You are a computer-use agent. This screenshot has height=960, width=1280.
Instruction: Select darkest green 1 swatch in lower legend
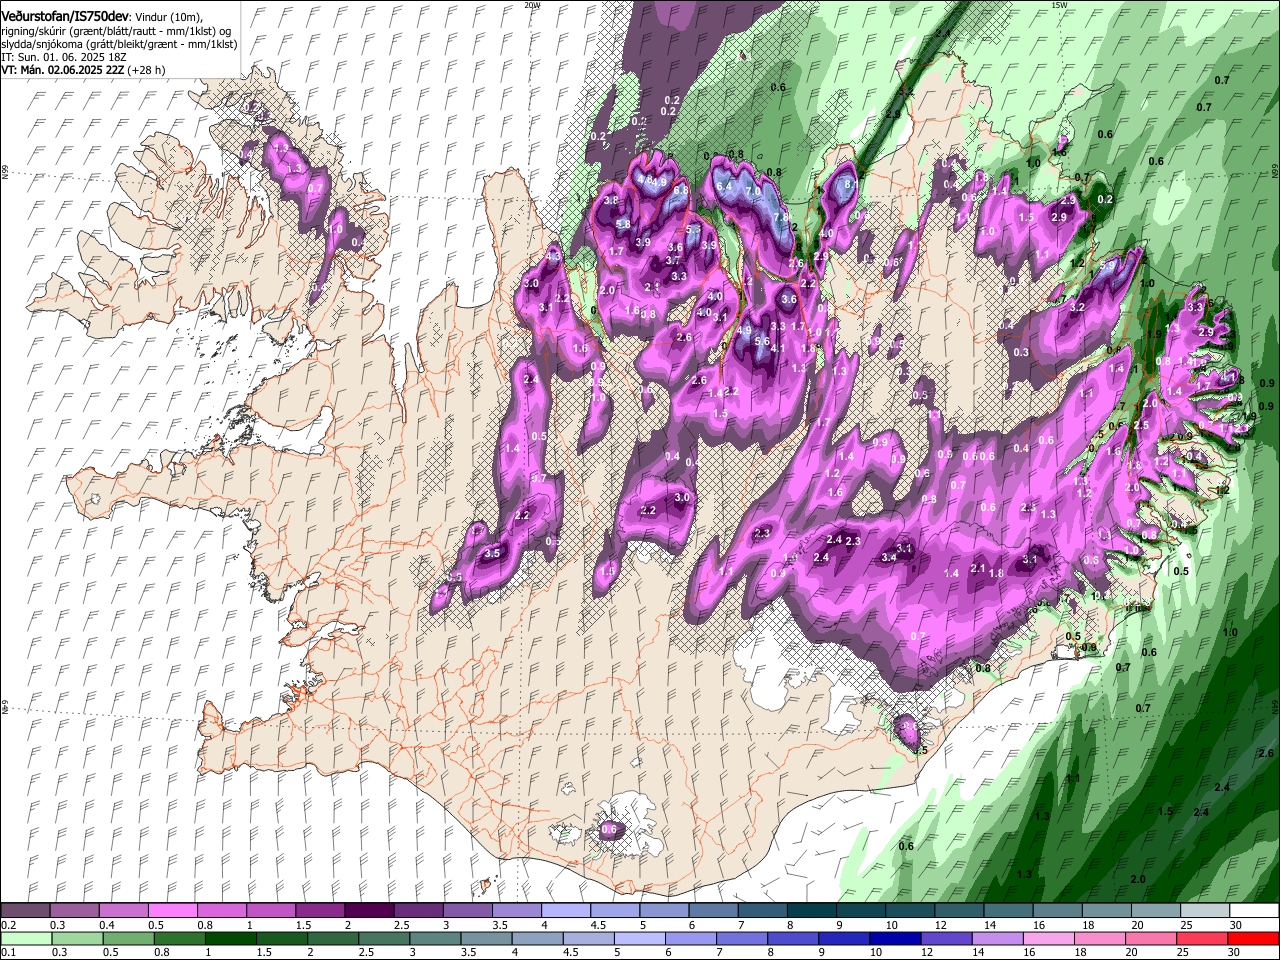tap(230, 938)
